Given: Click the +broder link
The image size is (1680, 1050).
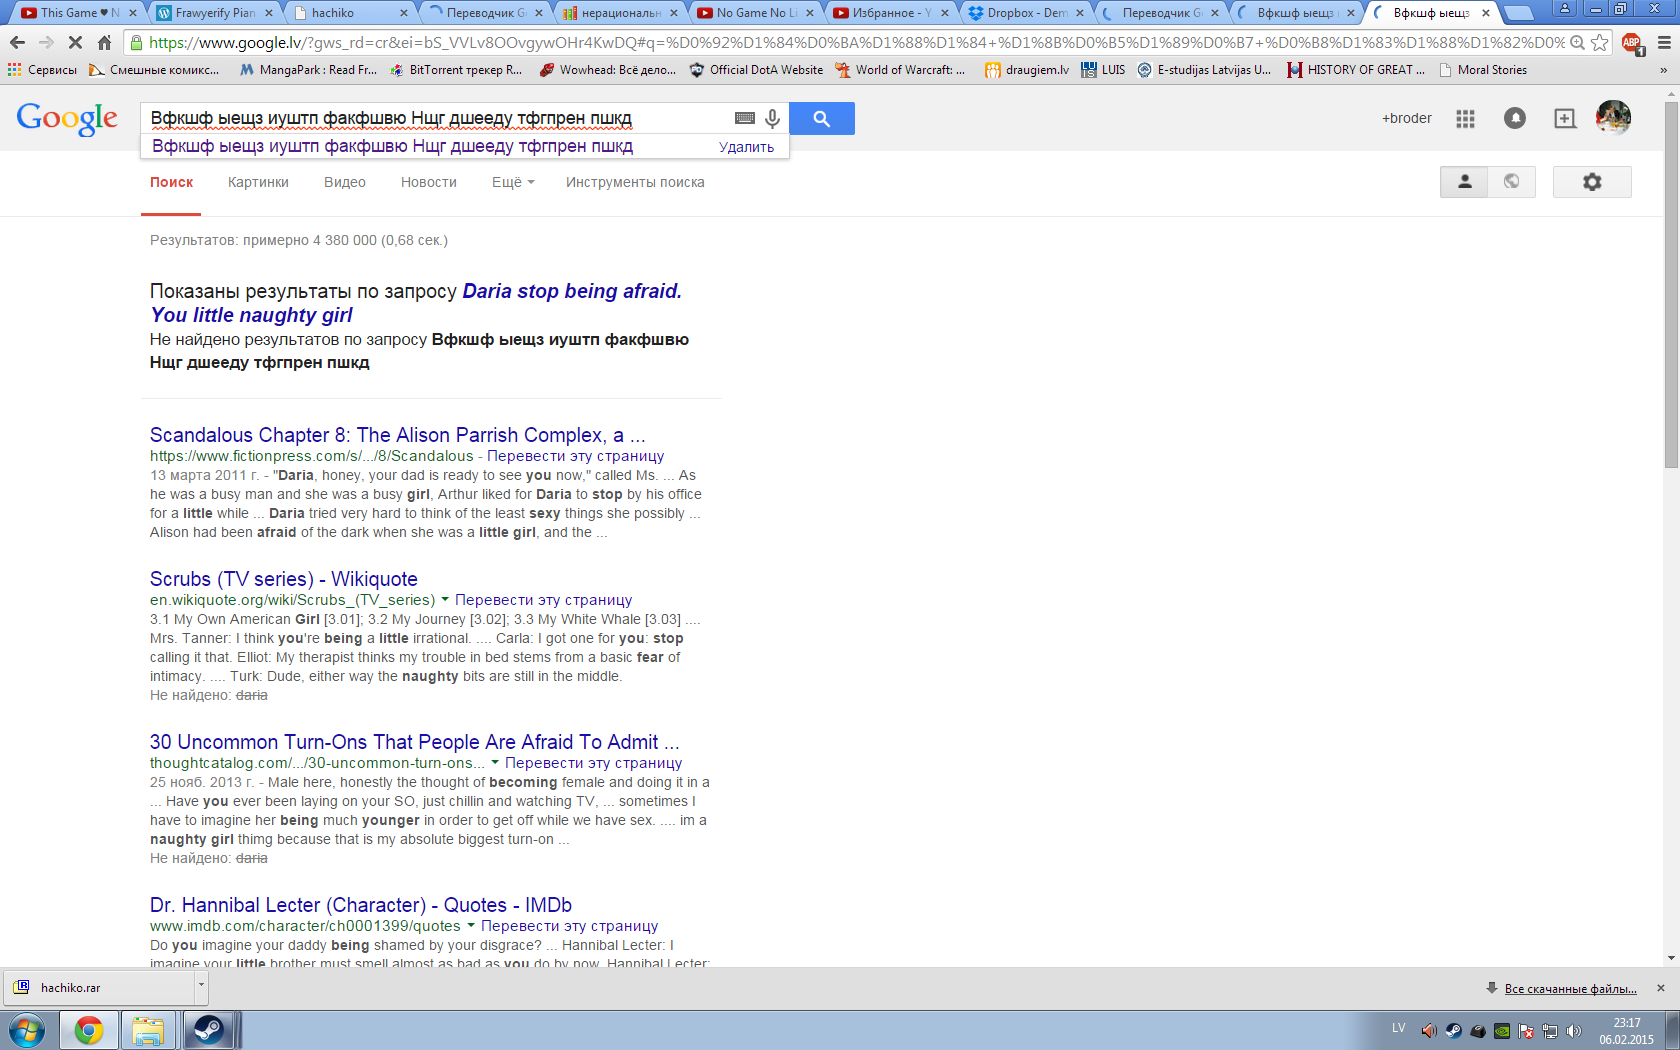Looking at the screenshot, I should pos(1406,118).
